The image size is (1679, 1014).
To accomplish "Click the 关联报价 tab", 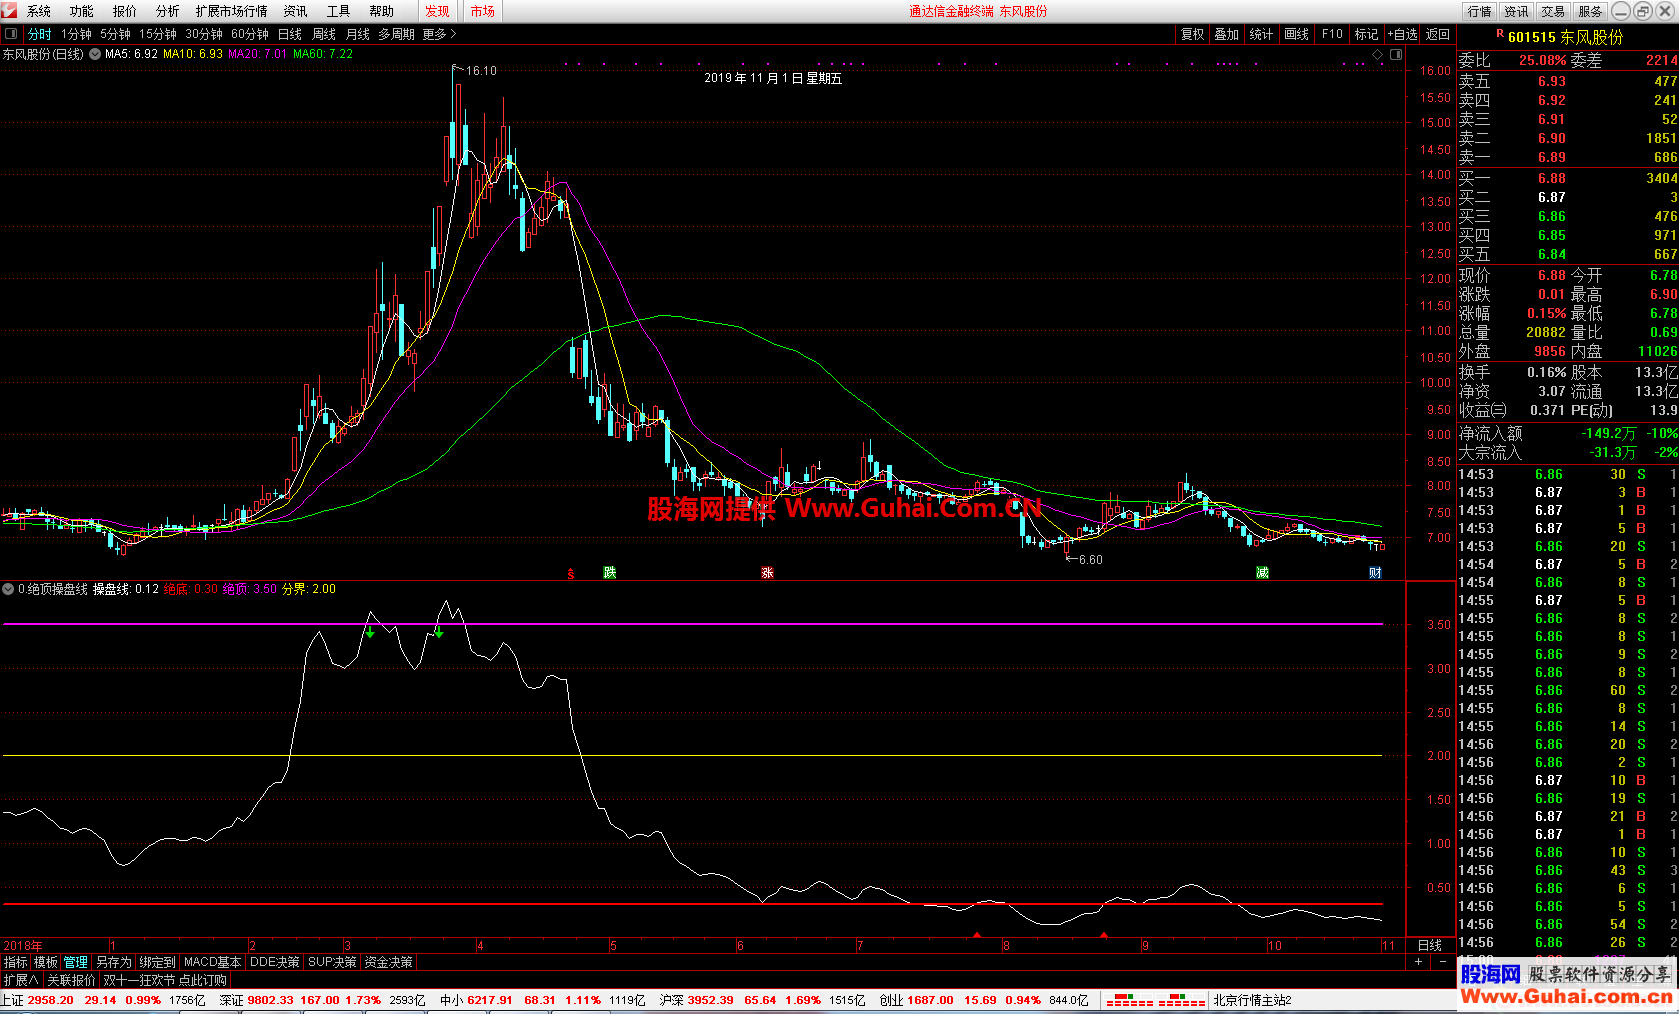I will click(72, 980).
